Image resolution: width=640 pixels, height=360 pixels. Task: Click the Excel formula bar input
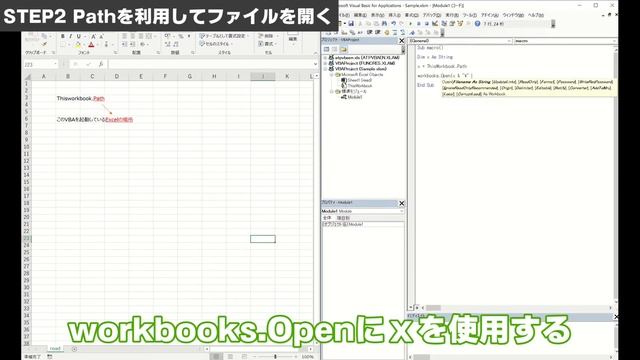(x=210, y=64)
